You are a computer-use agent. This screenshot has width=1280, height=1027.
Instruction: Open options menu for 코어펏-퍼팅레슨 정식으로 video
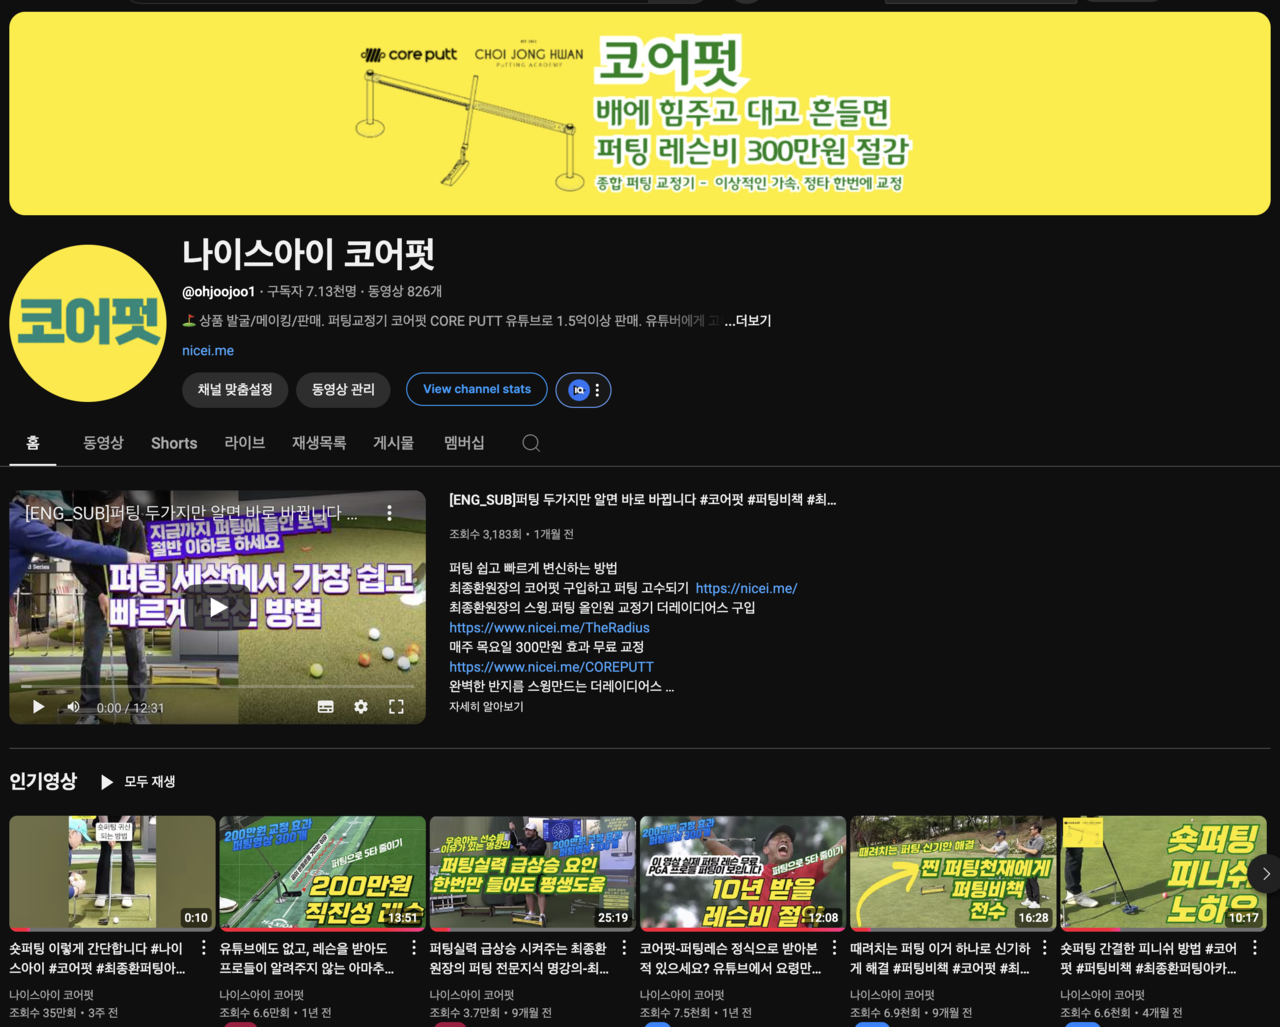point(834,948)
